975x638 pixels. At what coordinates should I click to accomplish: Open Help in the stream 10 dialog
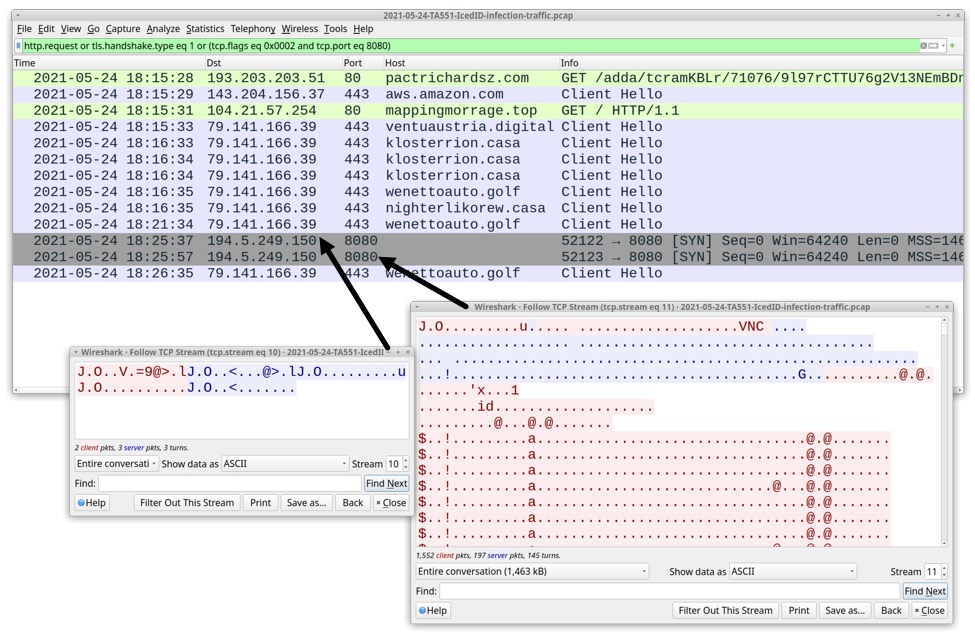click(x=92, y=503)
